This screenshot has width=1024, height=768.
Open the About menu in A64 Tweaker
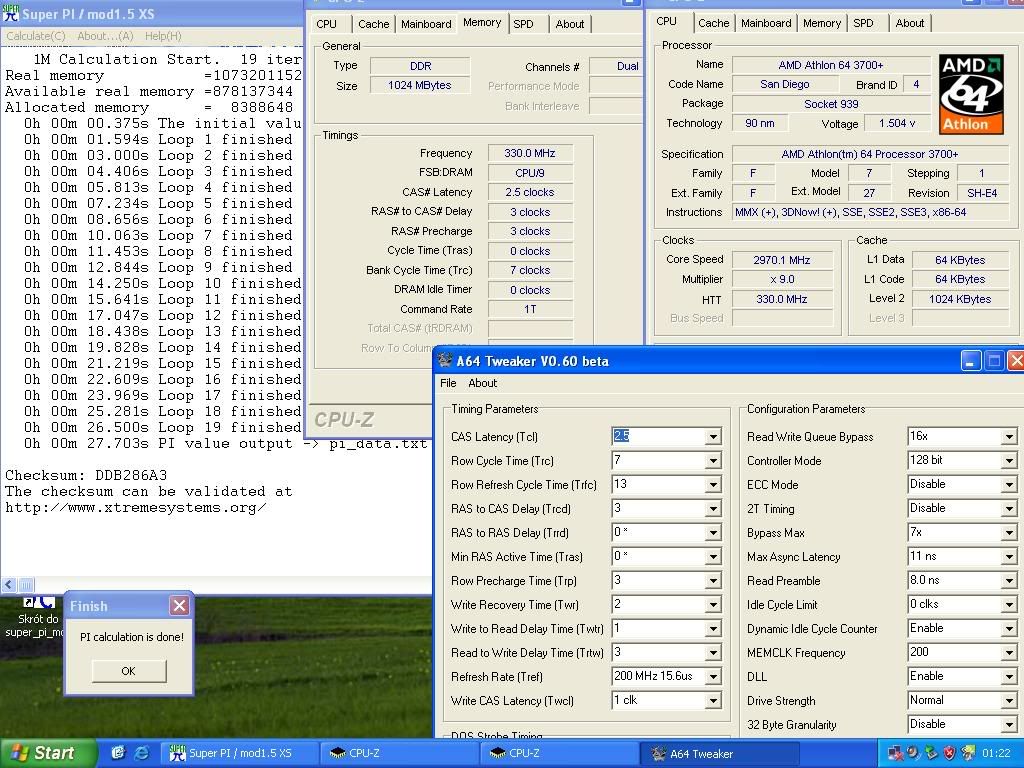483,383
